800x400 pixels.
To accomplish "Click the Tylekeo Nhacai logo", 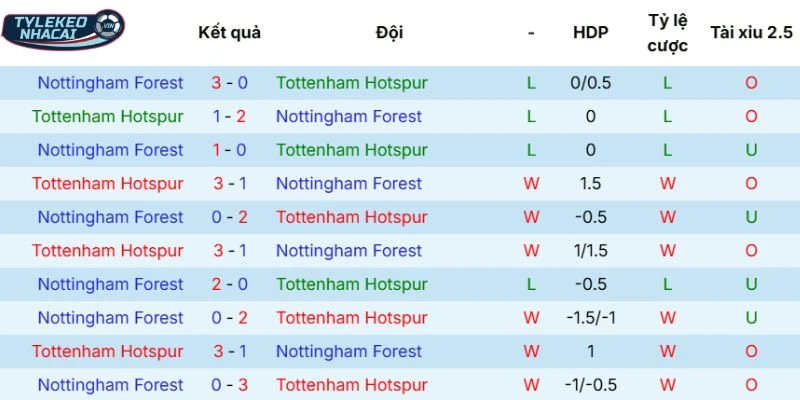I will pos(62,29).
